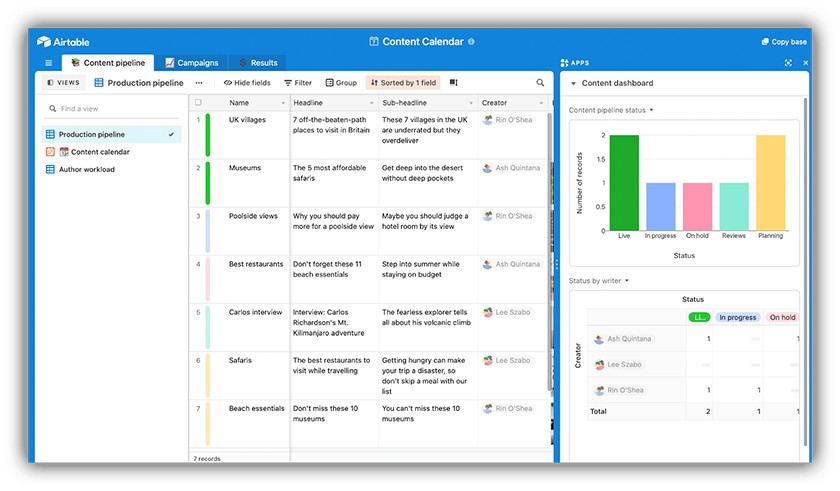Click the Airtable logo

[x=63, y=42]
